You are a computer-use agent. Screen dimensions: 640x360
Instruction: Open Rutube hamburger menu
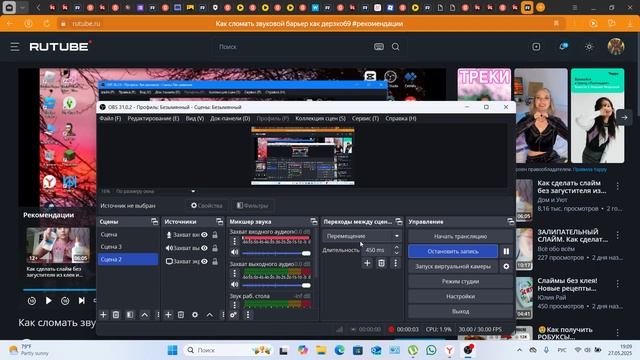click(15, 47)
